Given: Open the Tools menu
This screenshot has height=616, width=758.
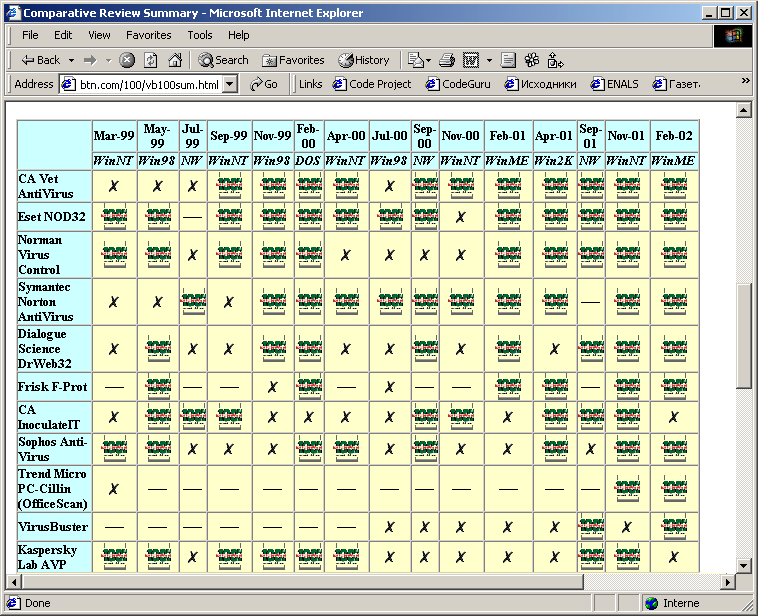Looking at the screenshot, I should pyautogui.click(x=200, y=35).
